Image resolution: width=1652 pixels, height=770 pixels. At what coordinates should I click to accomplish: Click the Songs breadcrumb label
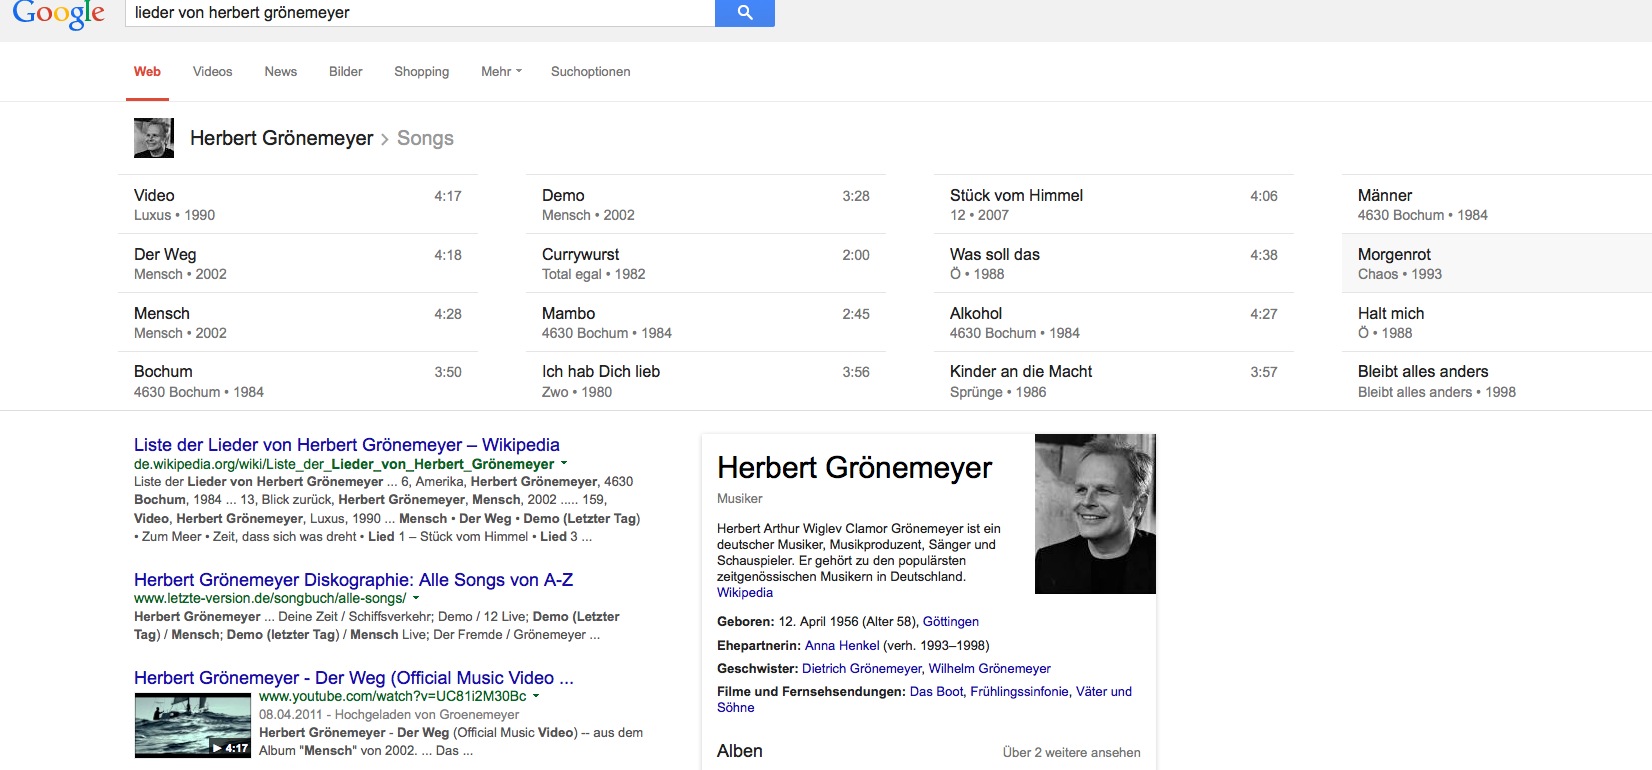pos(425,138)
